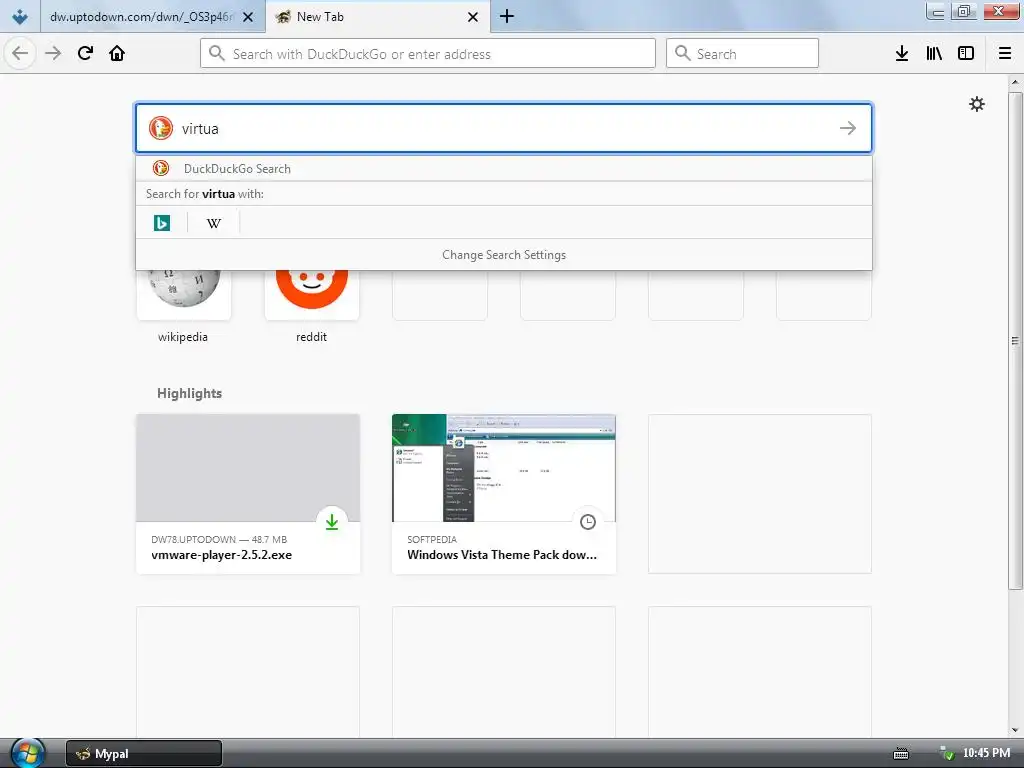Open the reddit top site tile

312,306
